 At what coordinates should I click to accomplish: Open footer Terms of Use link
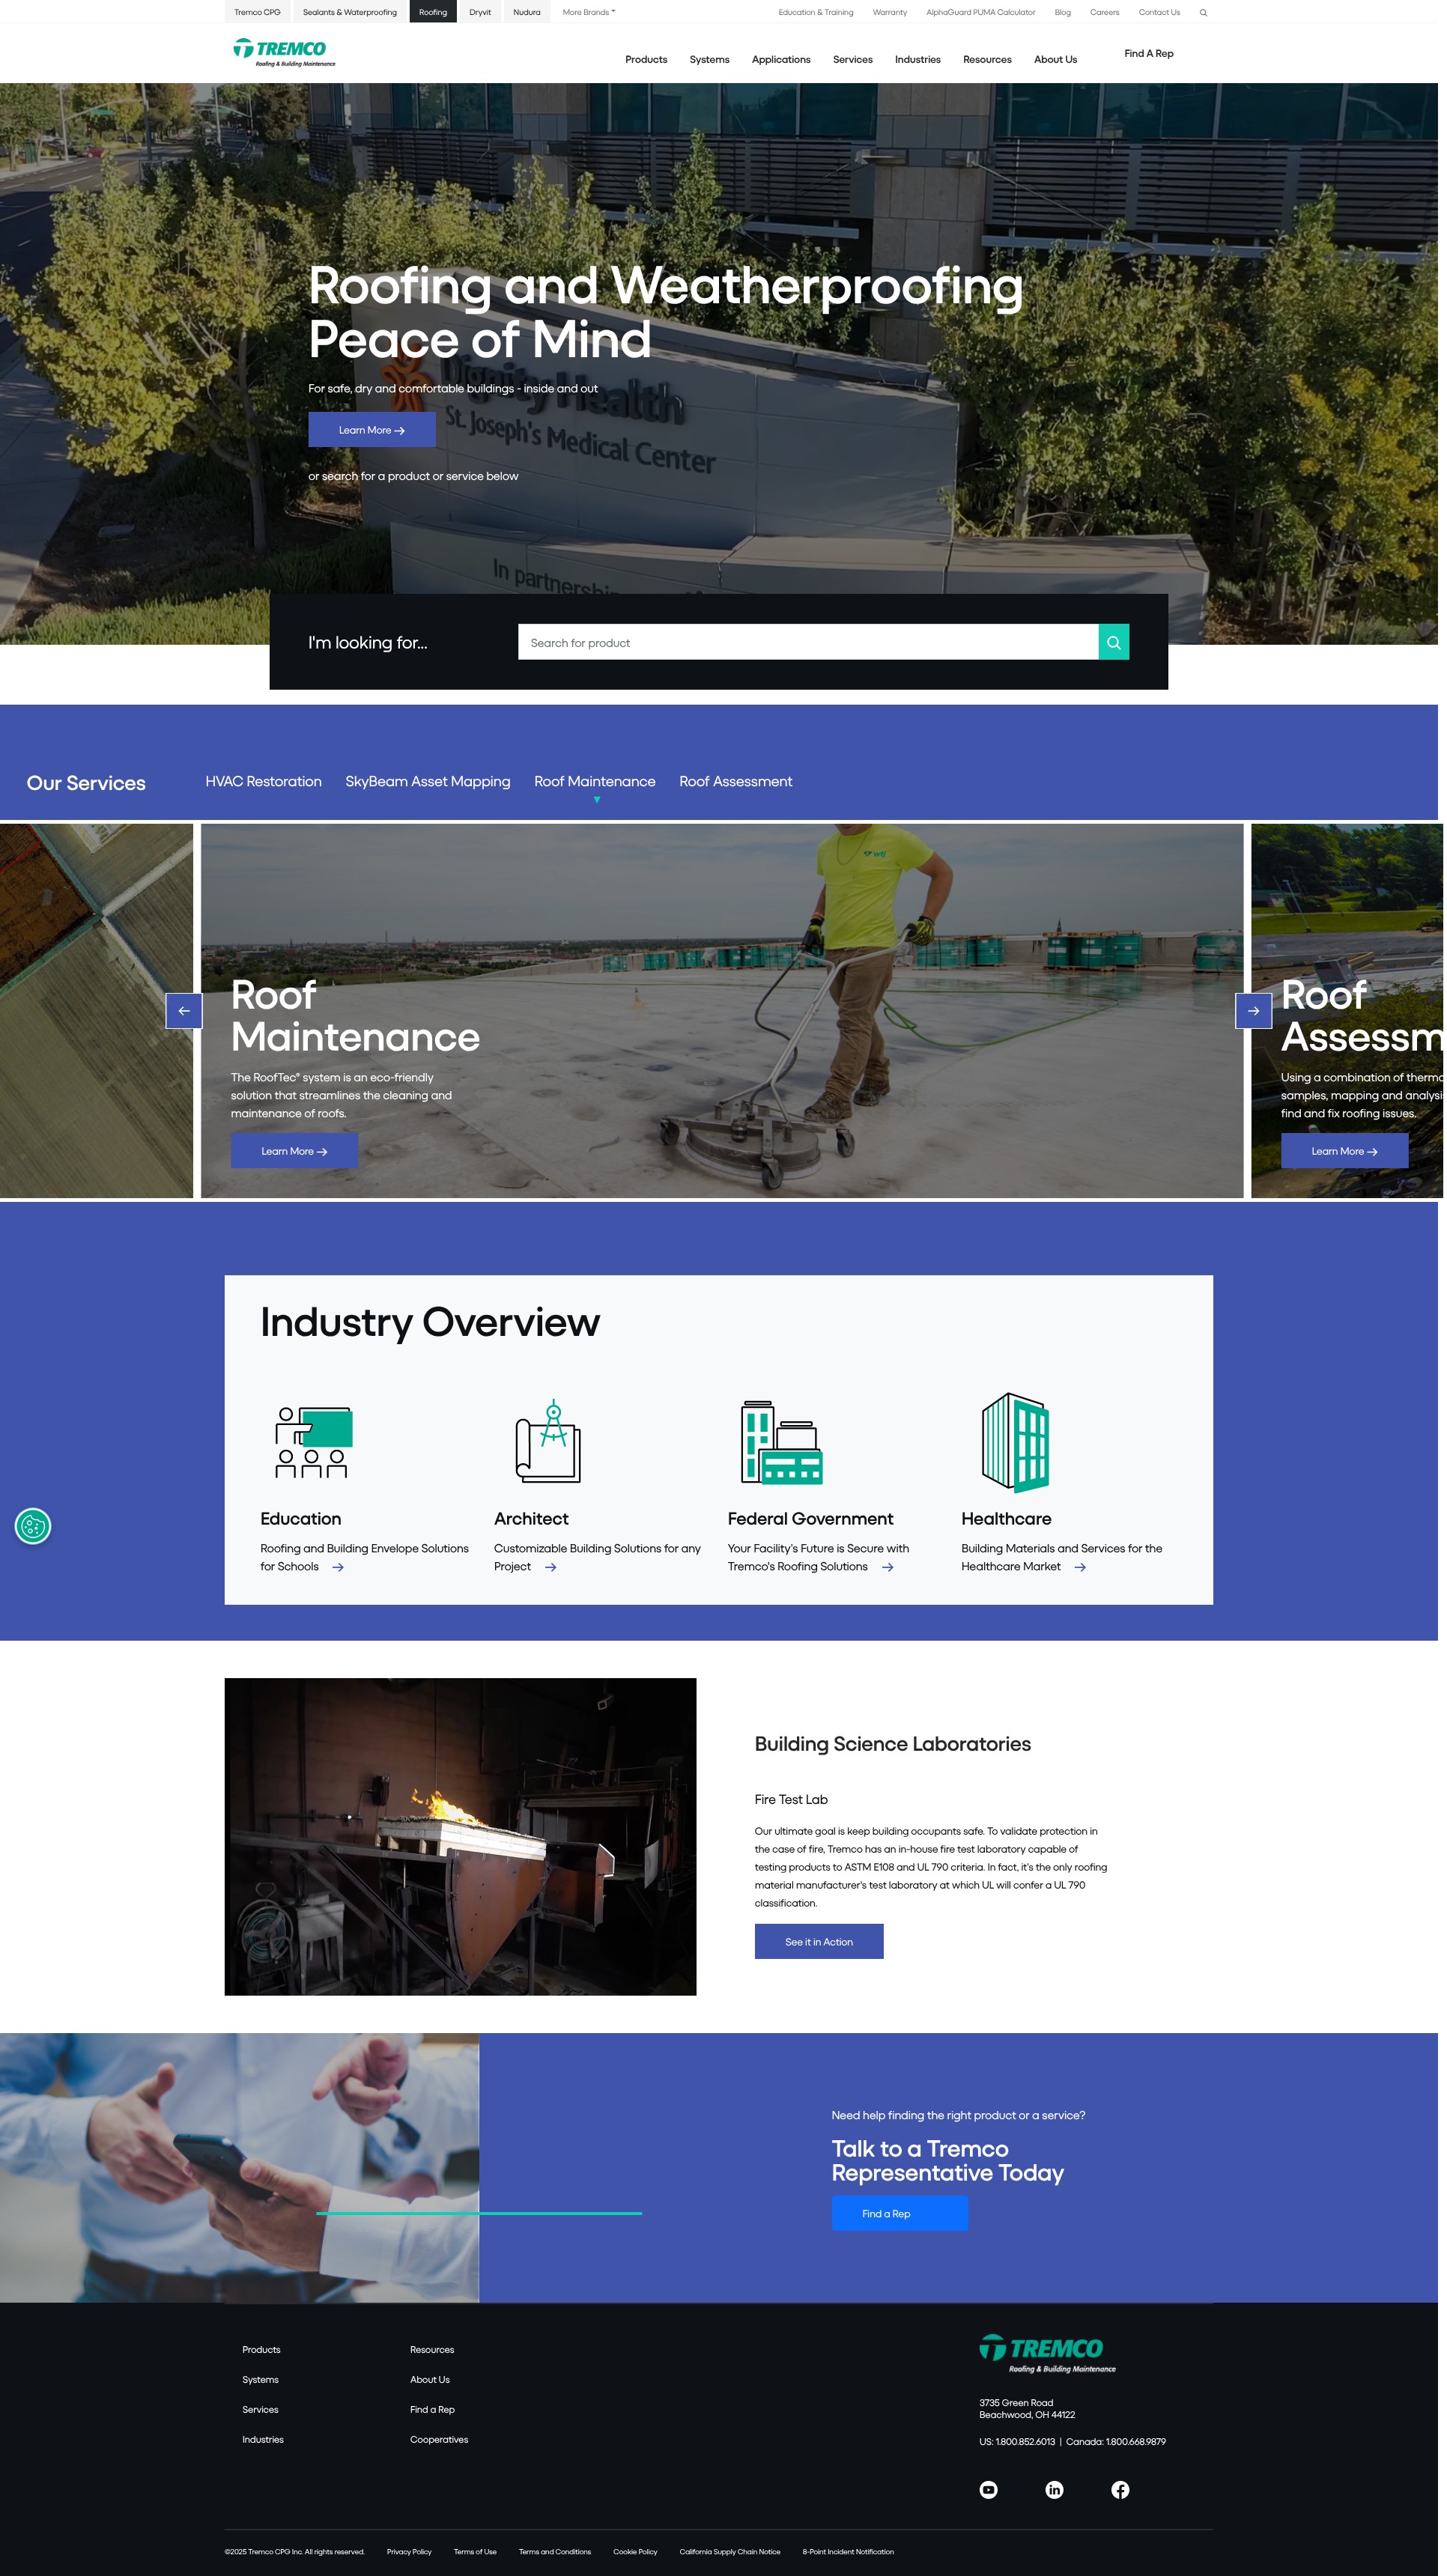475,2552
